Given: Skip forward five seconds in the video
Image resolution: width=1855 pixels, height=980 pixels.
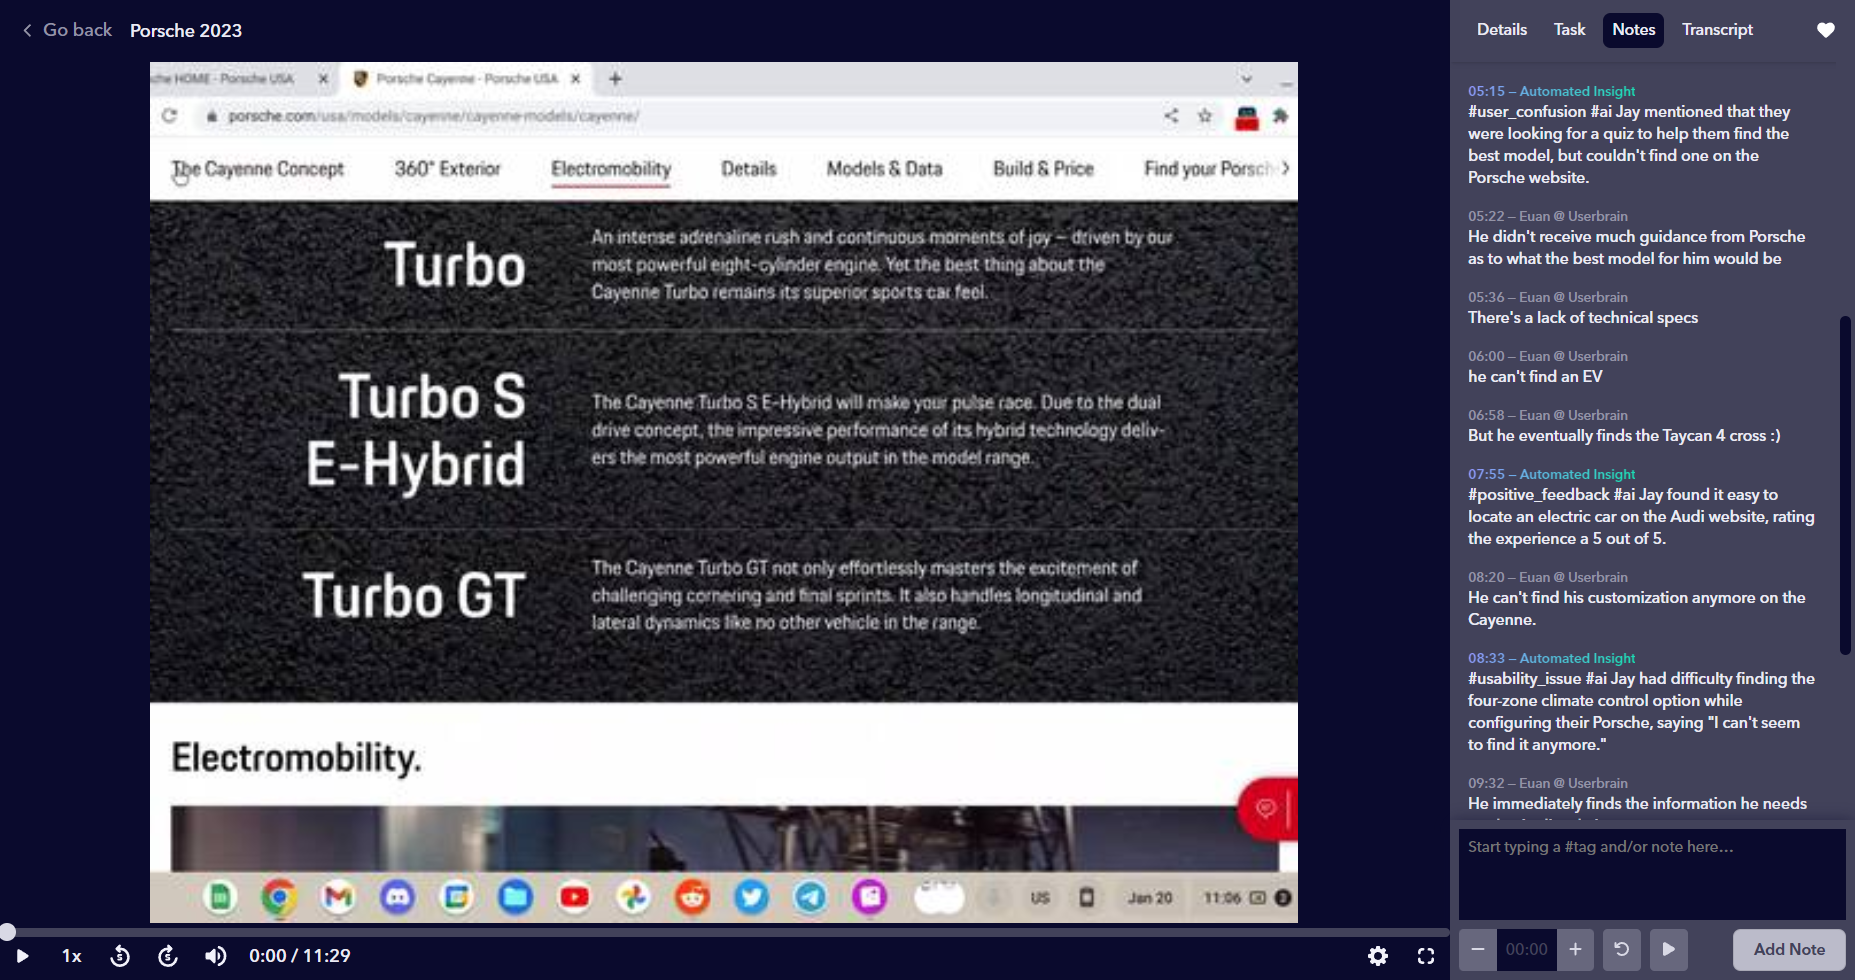Looking at the screenshot, I should pyautogui.click(x=168, y=956).
